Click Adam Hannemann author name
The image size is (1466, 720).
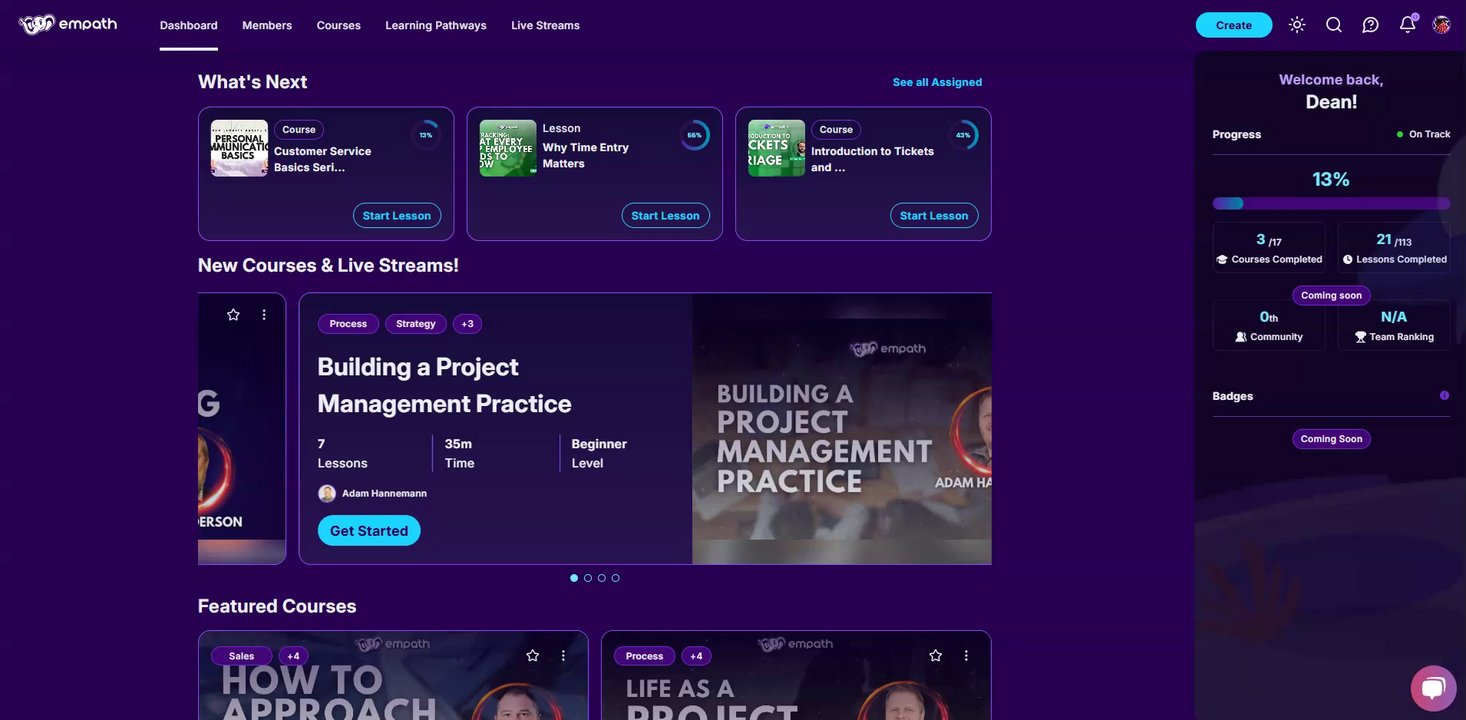(384, 493)
